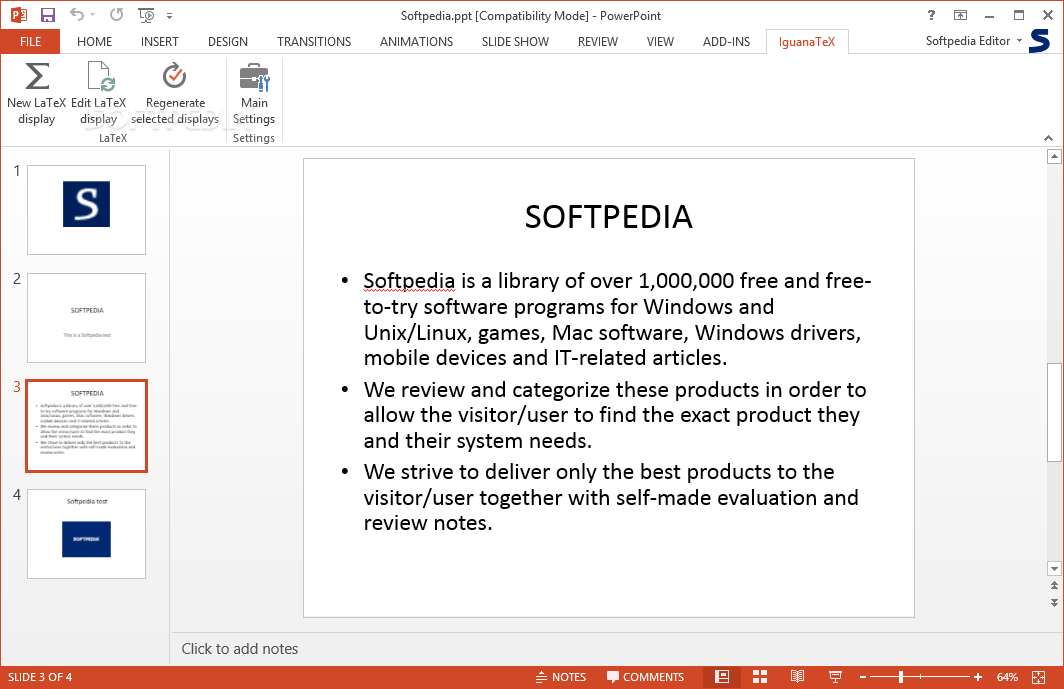Undo the last action
Screen dimensions: 1064x689
pos(77,15)
